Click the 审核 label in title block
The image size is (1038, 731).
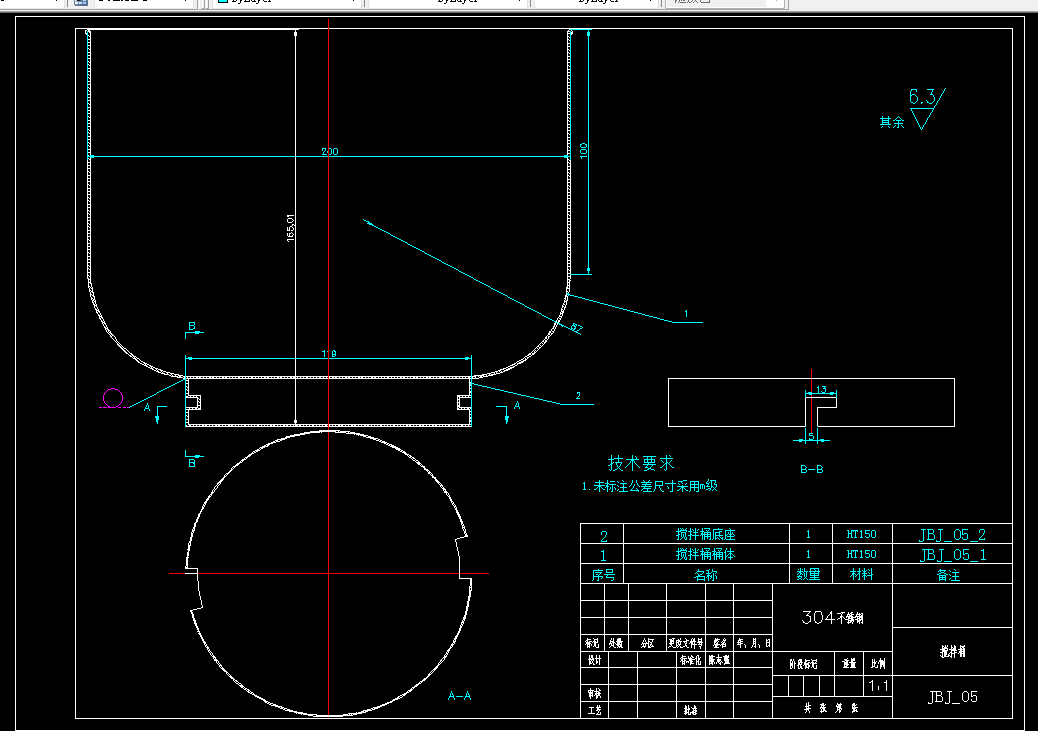(x=594, y=693)
